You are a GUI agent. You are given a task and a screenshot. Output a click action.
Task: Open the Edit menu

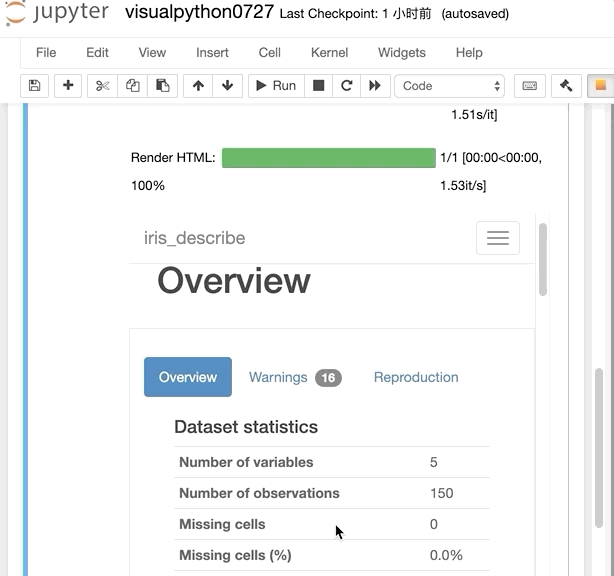click(97, 52)
